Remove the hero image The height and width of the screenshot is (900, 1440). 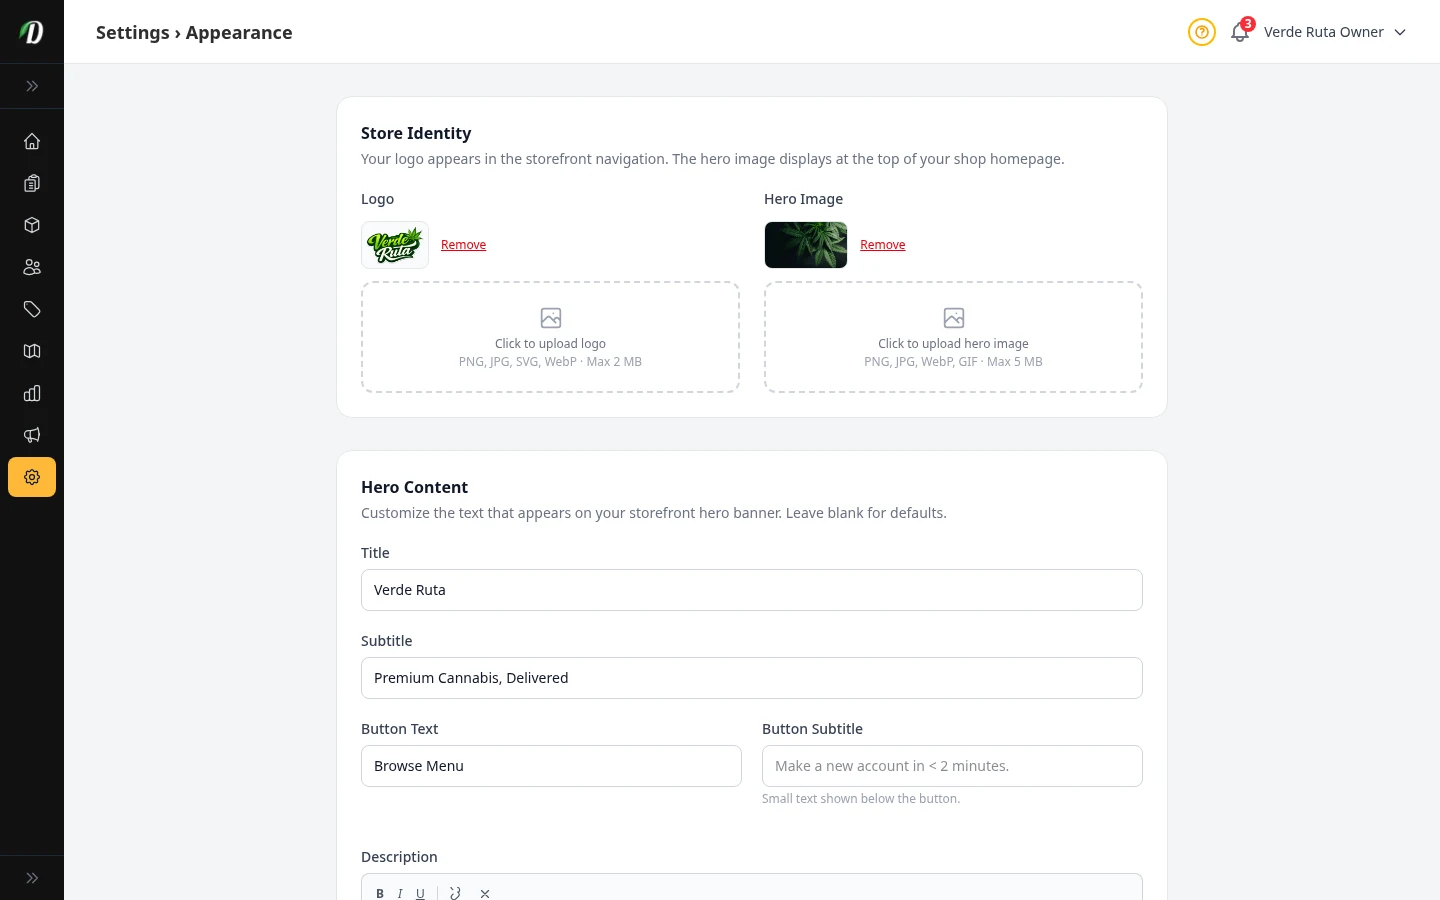[x=882, y=245]
